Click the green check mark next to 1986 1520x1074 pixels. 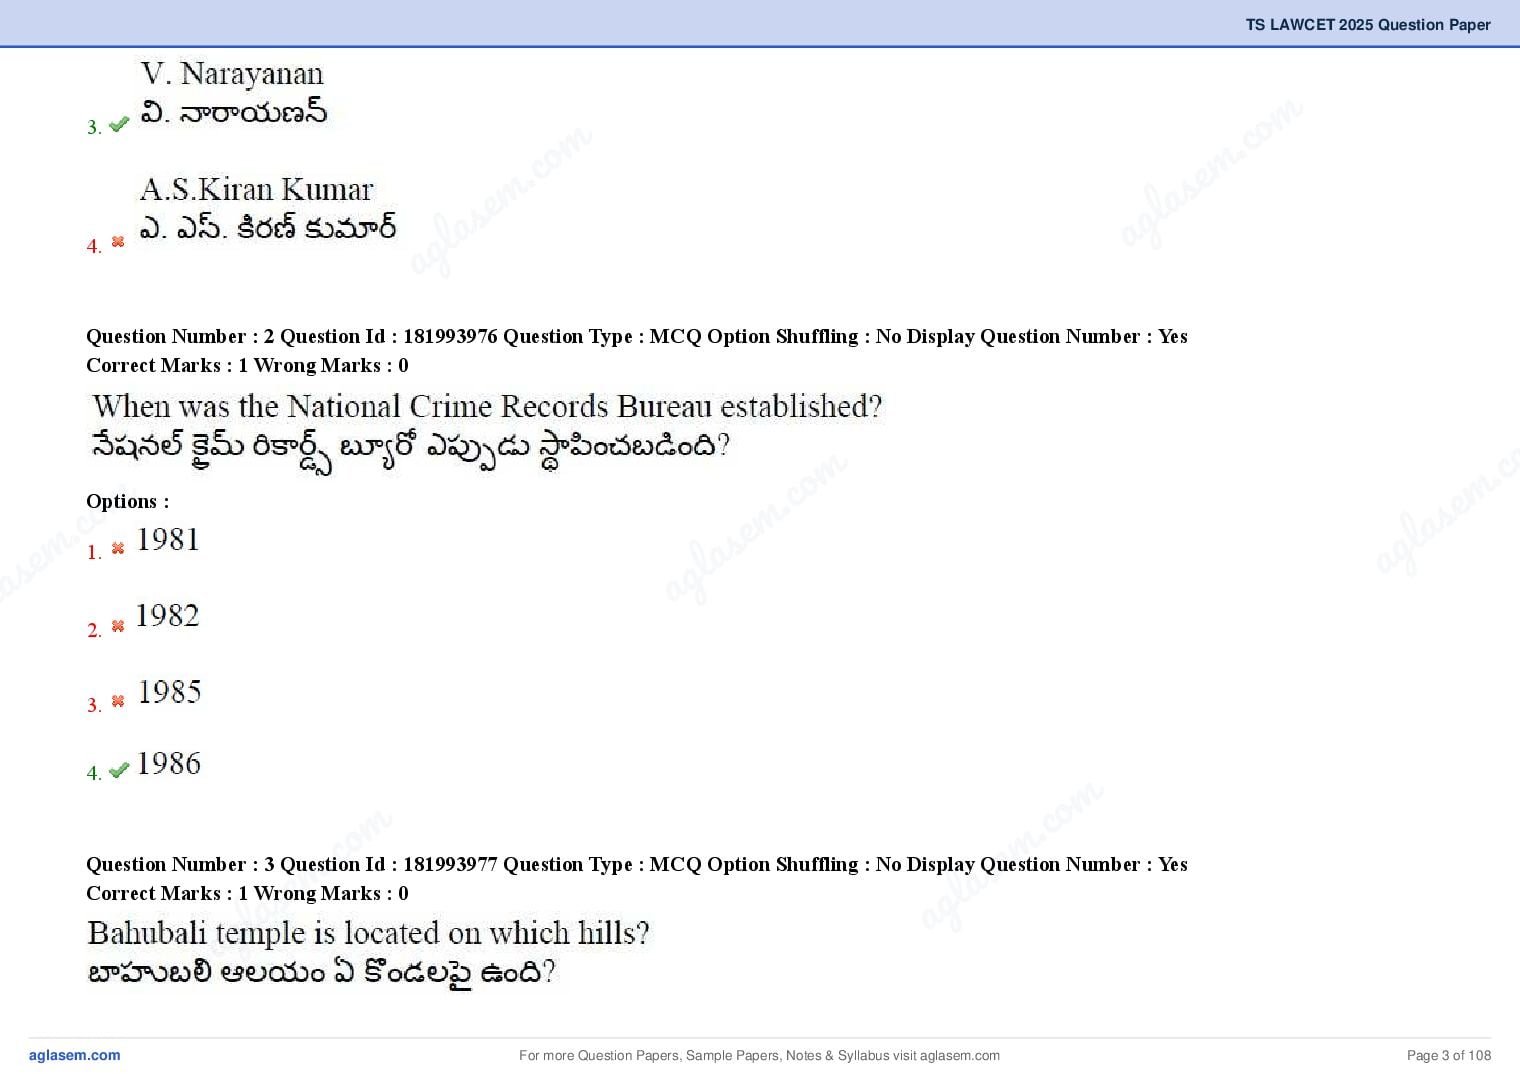point(119,770)
